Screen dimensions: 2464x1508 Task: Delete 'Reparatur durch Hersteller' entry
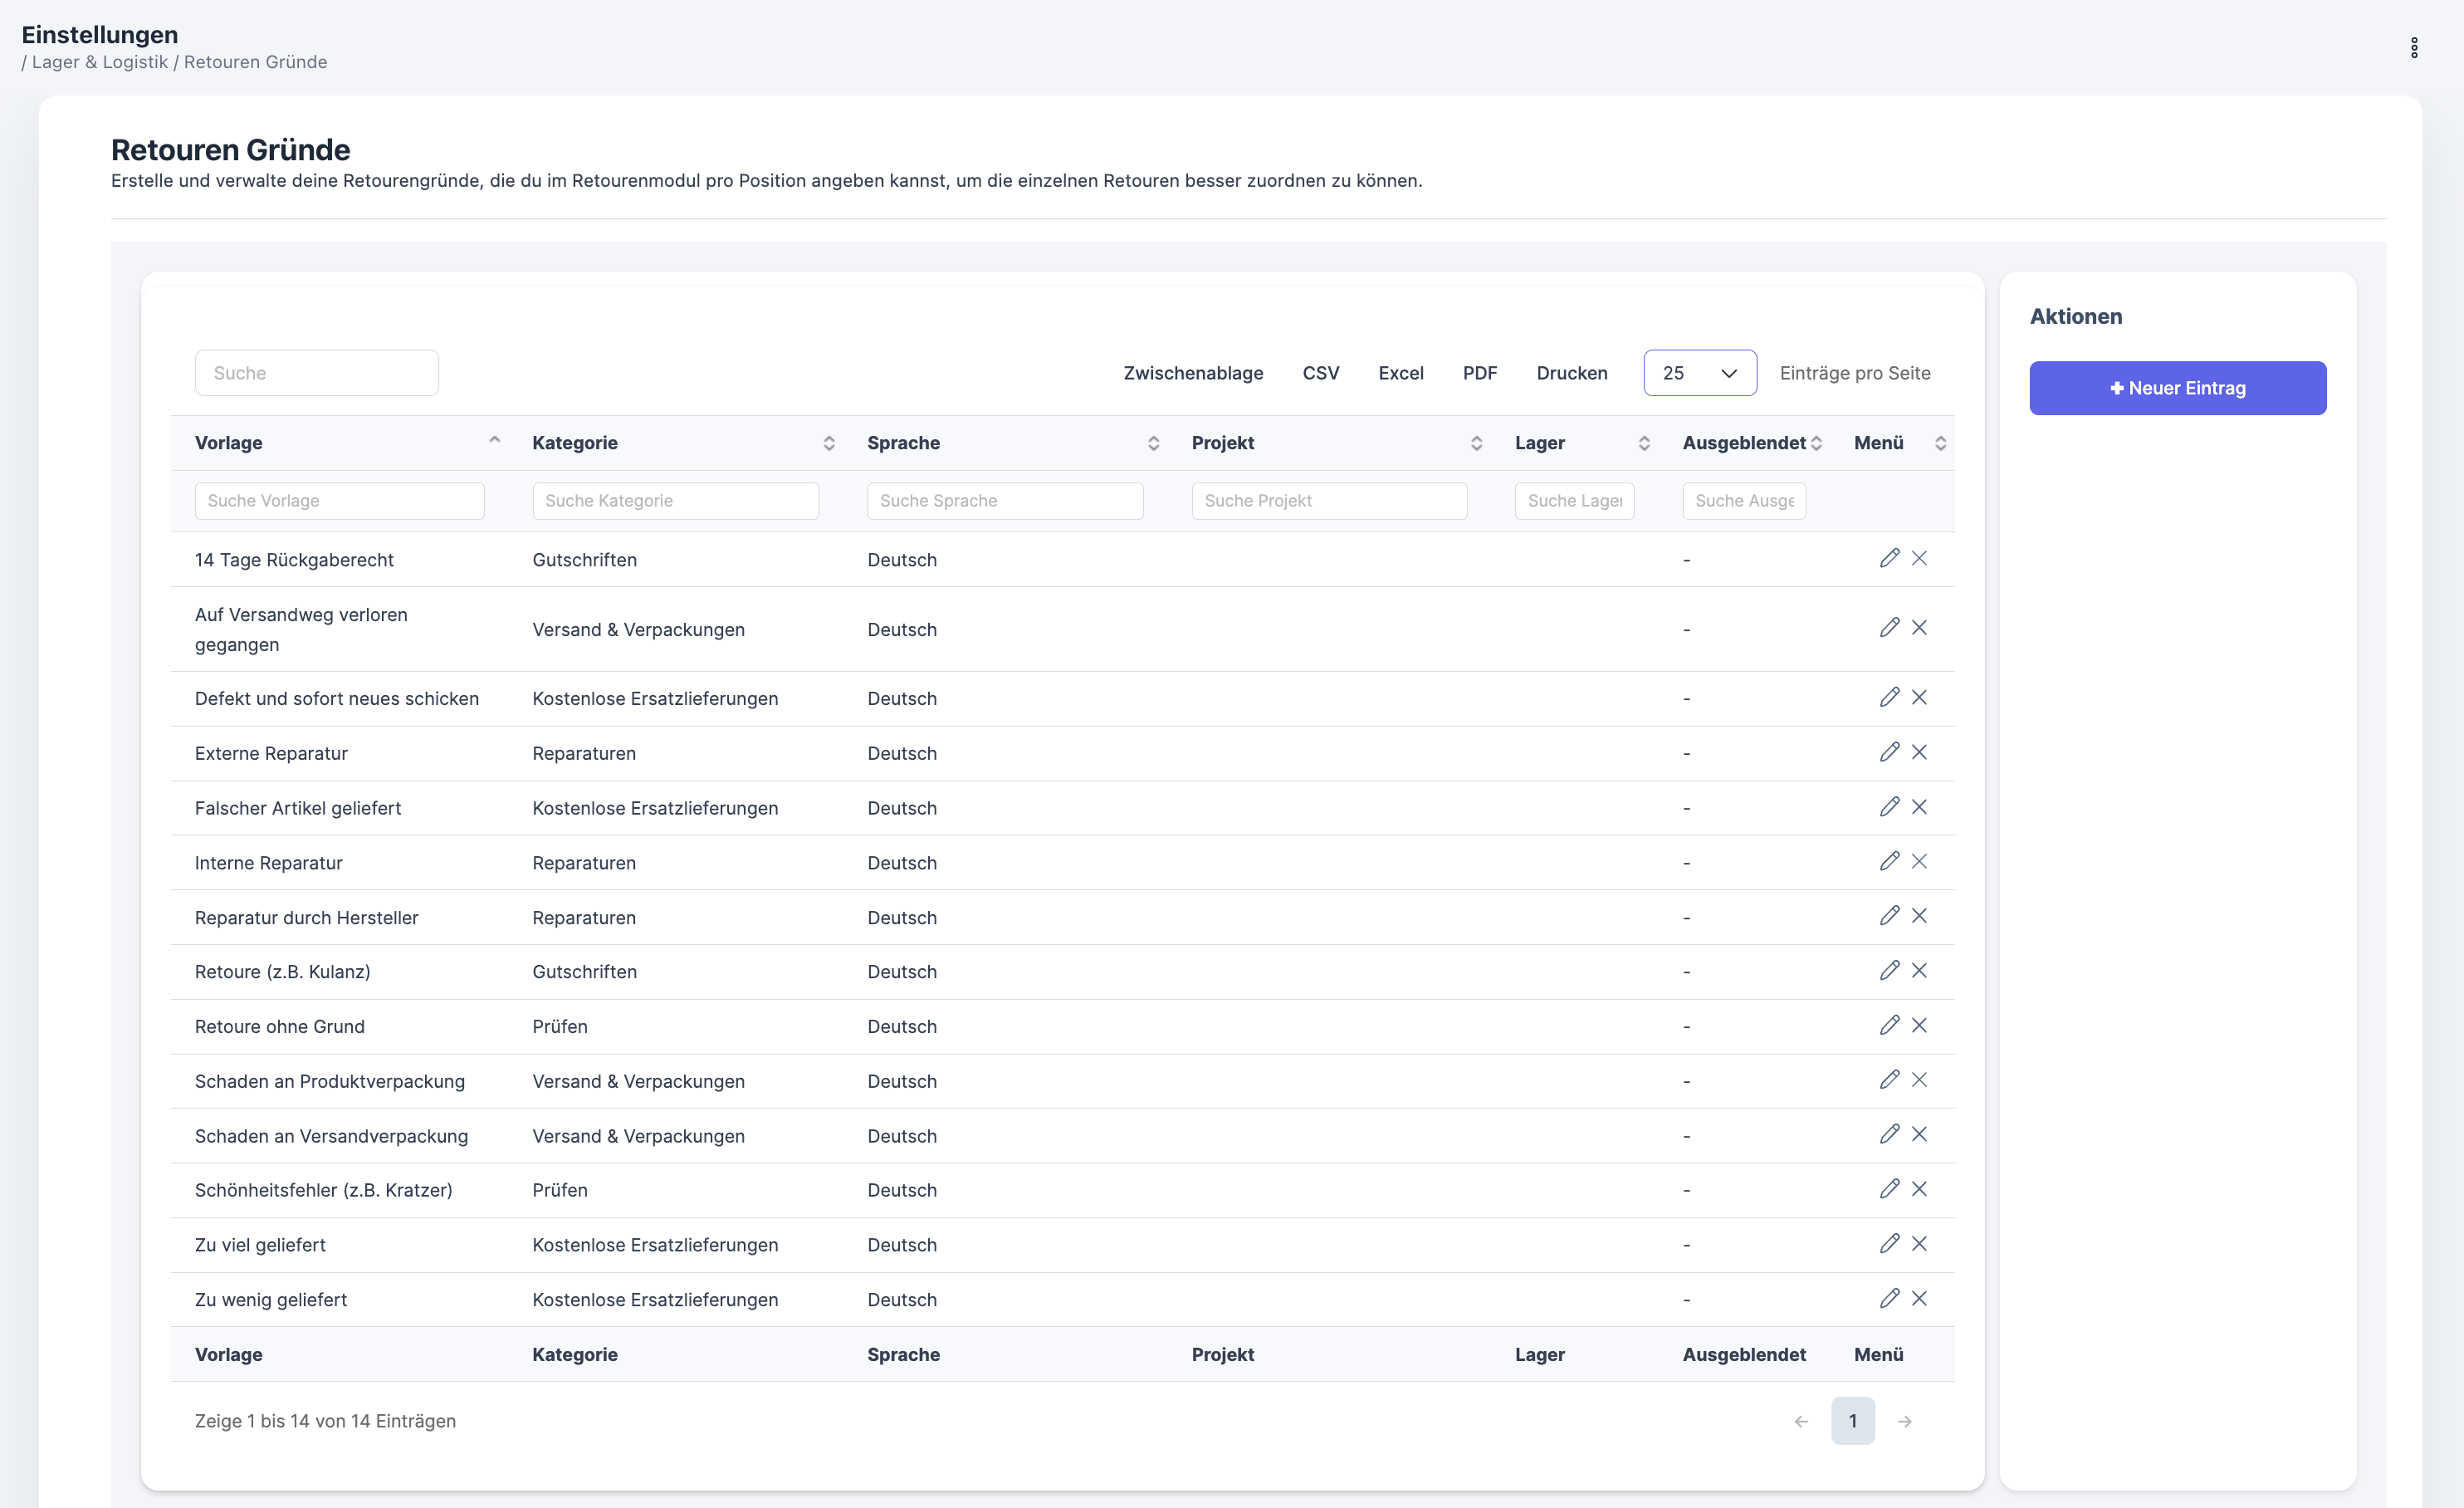point(1919,916)
